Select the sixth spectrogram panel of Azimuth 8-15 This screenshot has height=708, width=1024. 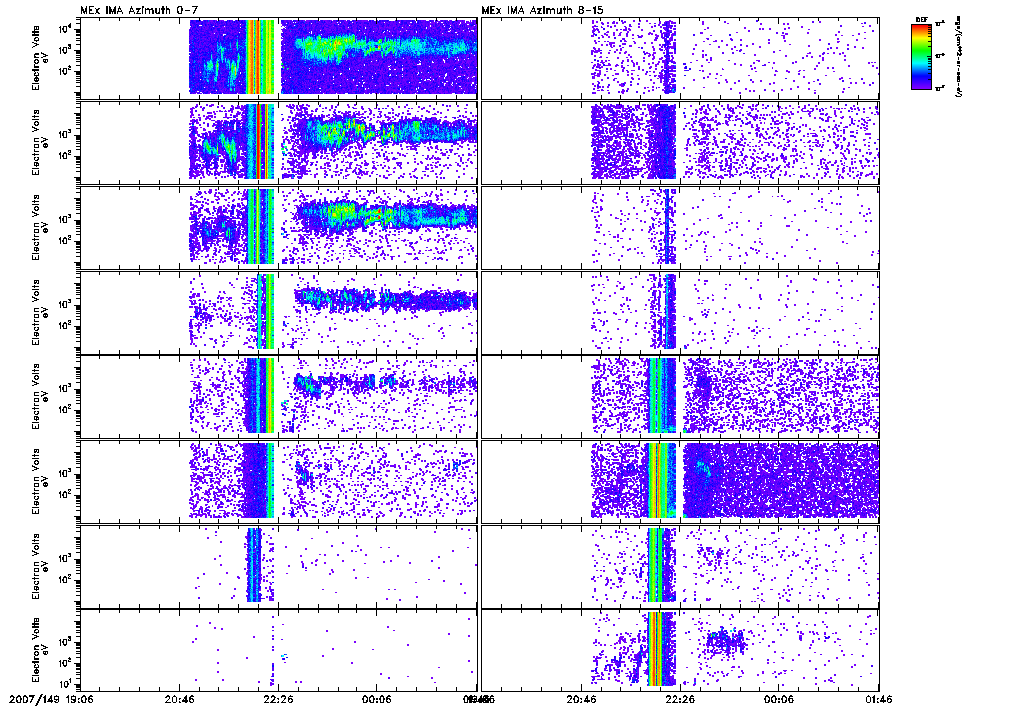coord(680,481)
